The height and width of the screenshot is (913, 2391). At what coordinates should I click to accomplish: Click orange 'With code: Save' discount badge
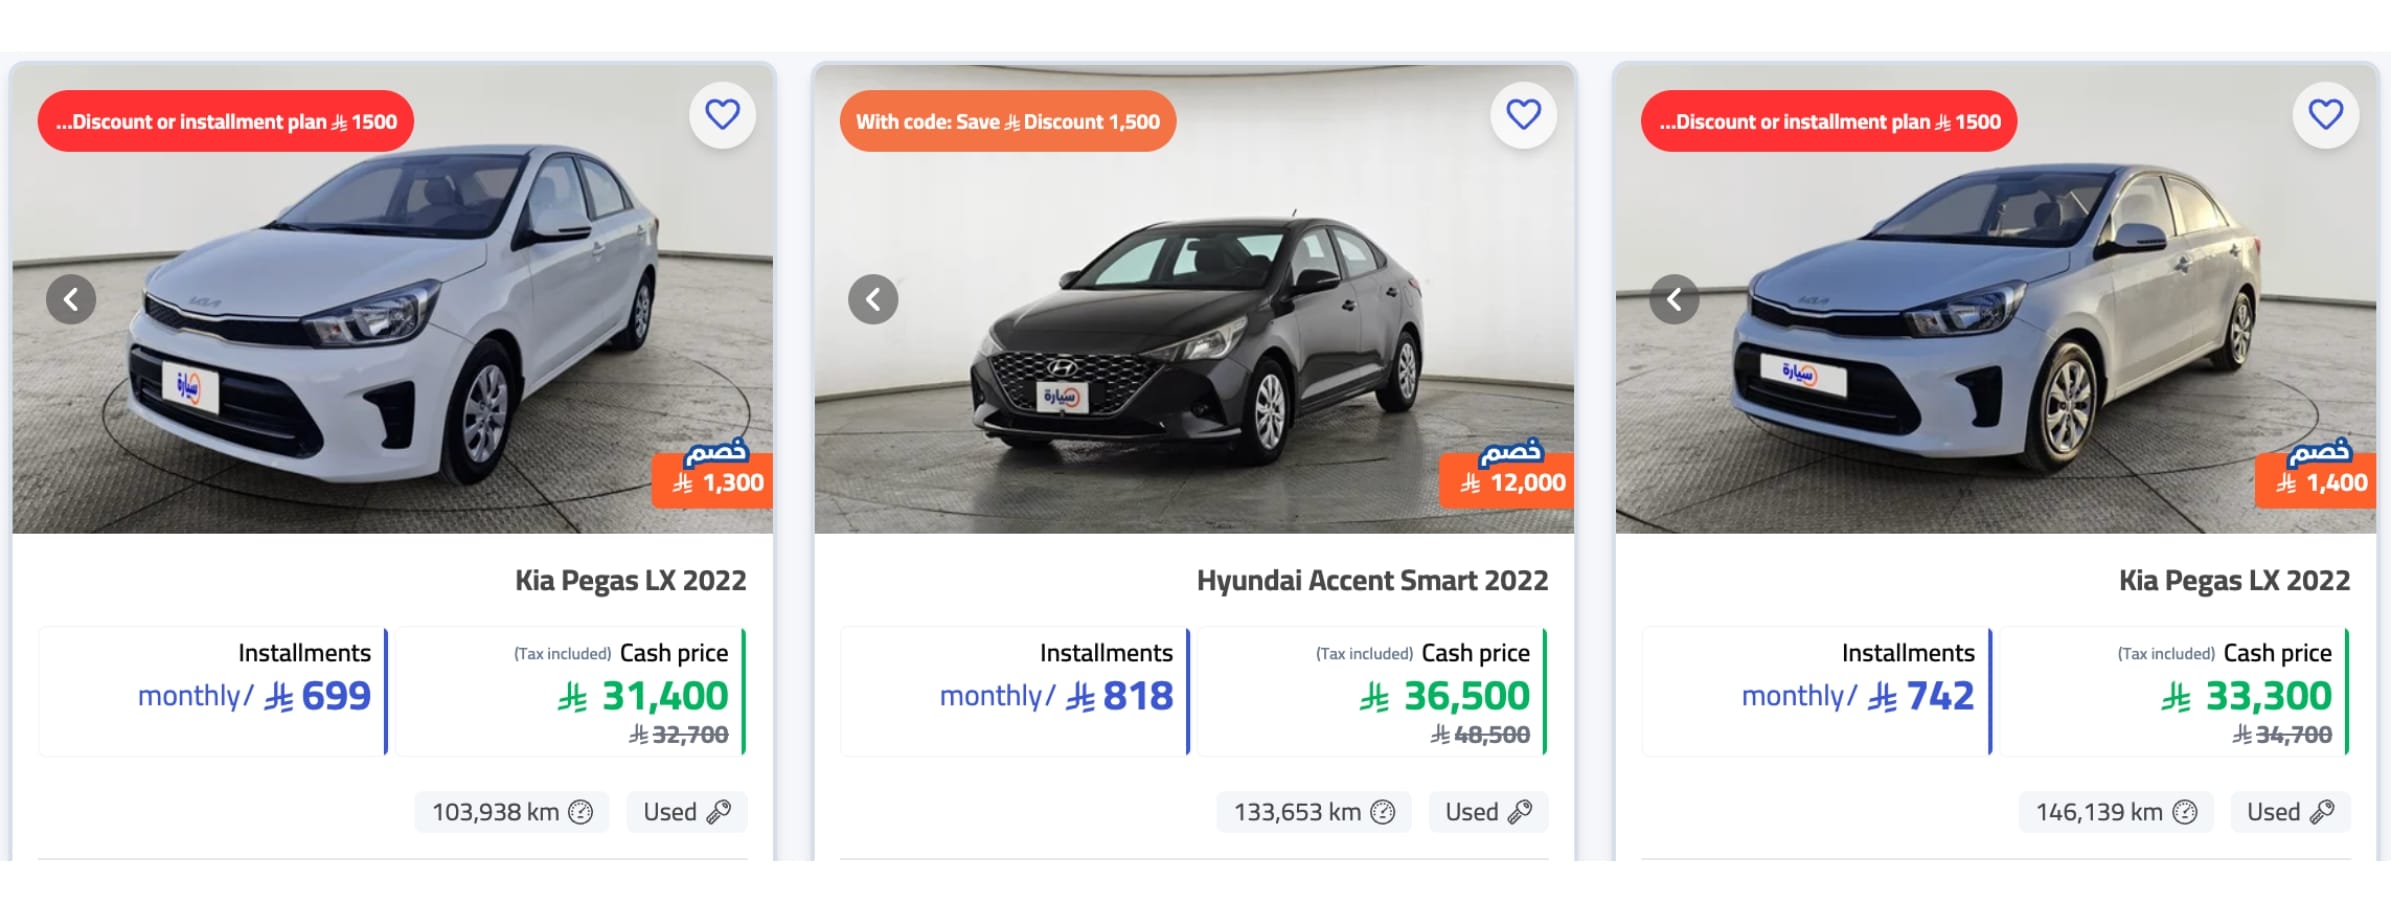(x=1008, y=122)
